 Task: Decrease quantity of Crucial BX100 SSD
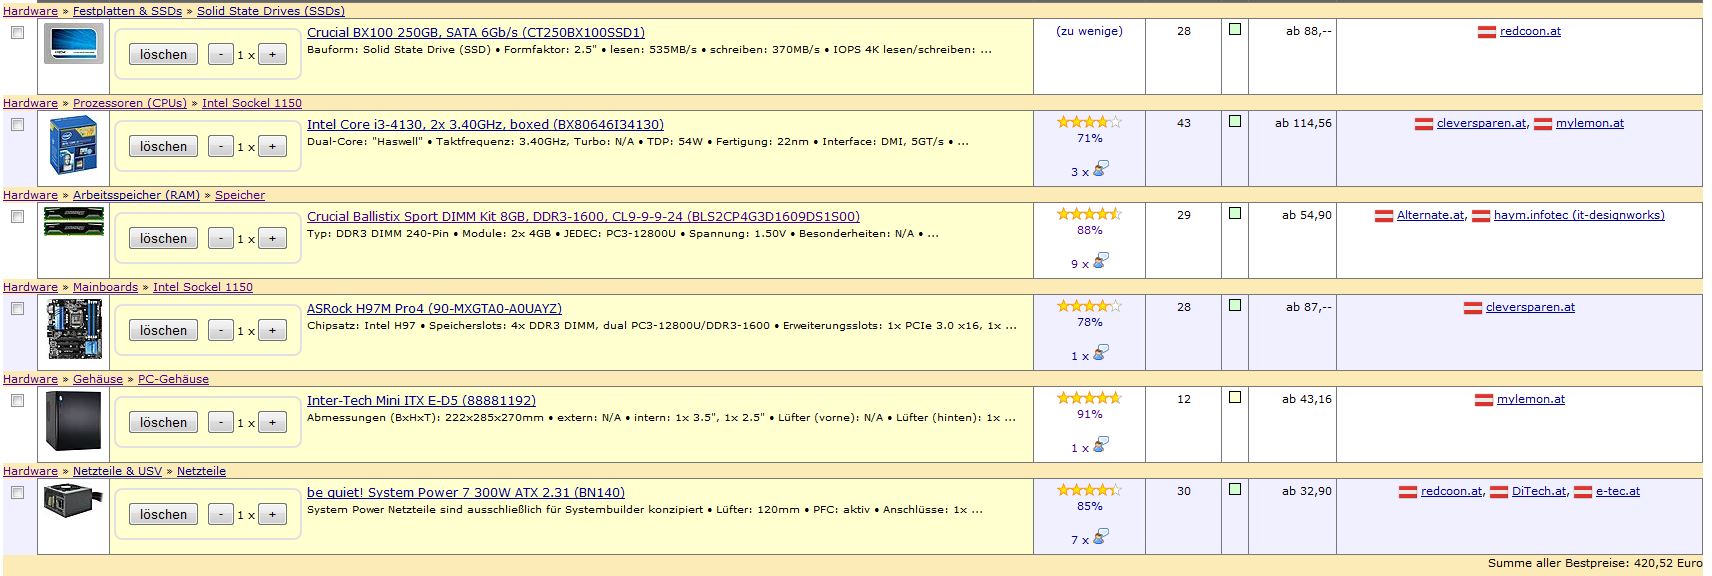(221, 54)
